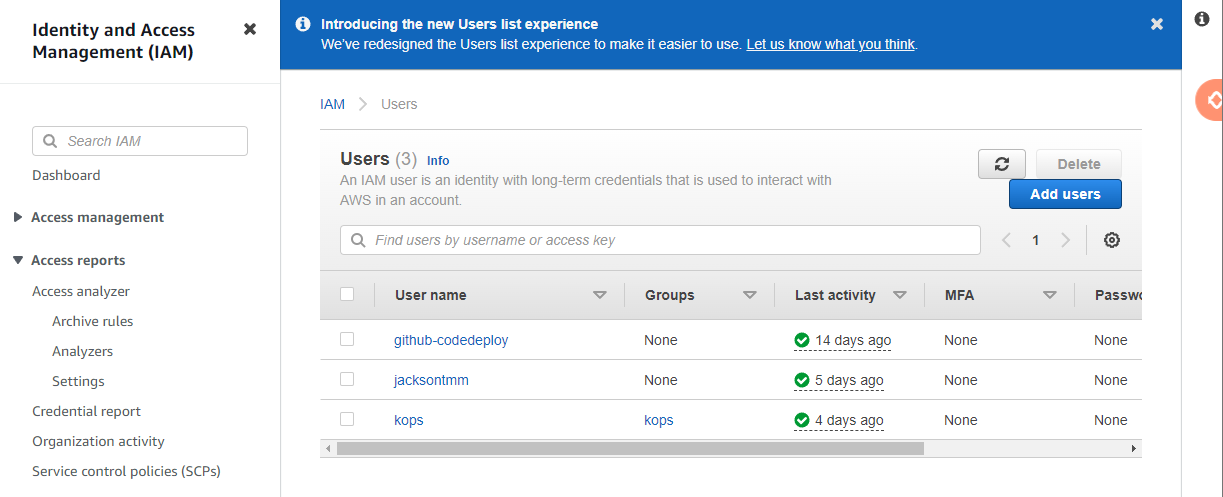
Task: Open the info panel icon at top right
Action: click(x=1203, y=19)
